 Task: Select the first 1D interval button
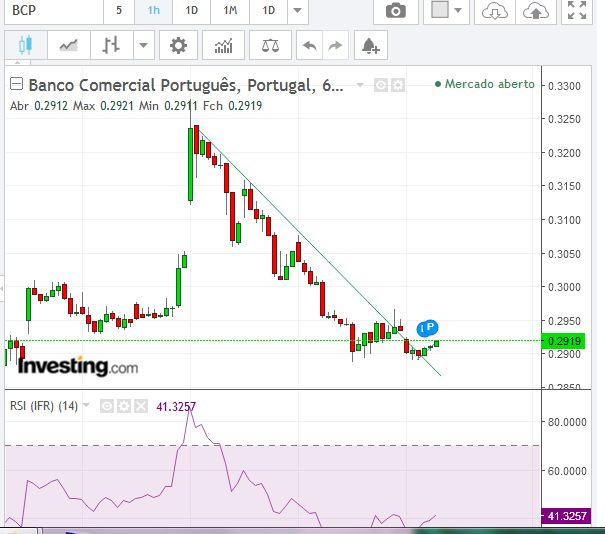coord(191,10)
